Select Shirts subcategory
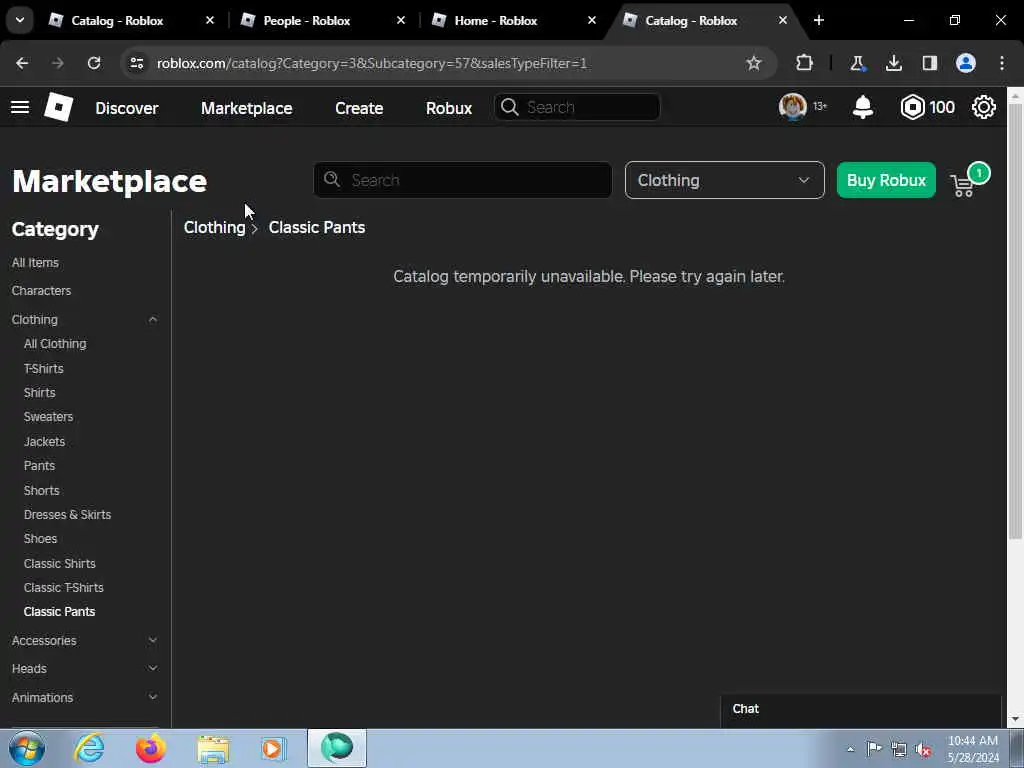 tap(40, 392)
